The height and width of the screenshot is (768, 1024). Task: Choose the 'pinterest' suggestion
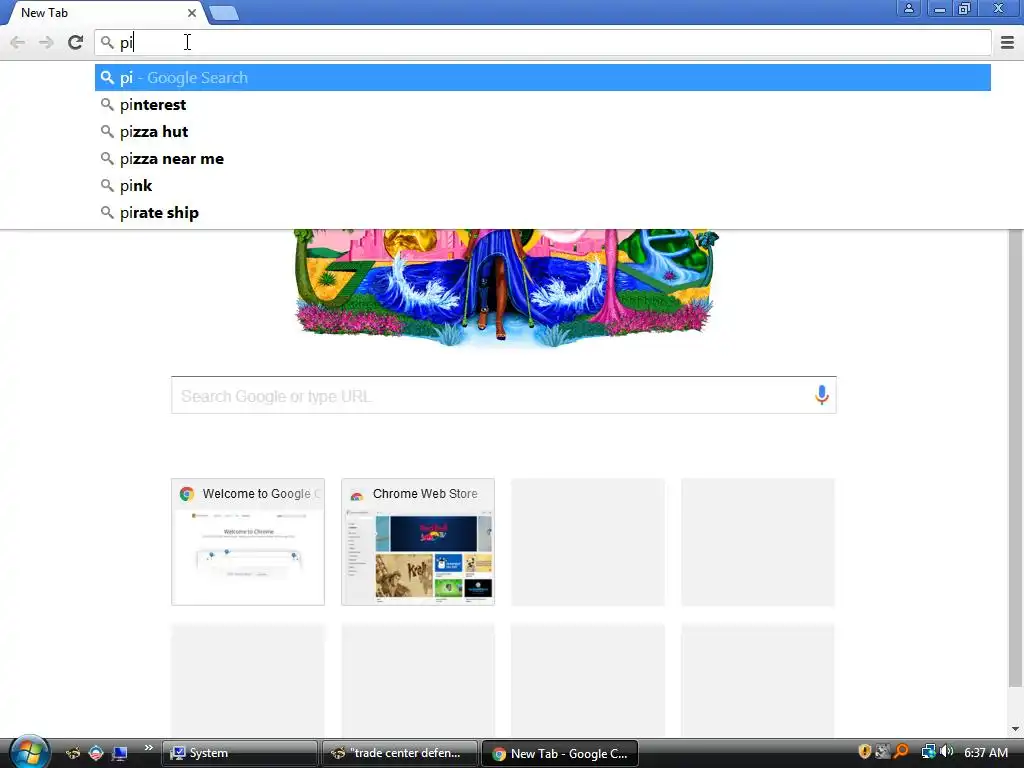[543, 104]
